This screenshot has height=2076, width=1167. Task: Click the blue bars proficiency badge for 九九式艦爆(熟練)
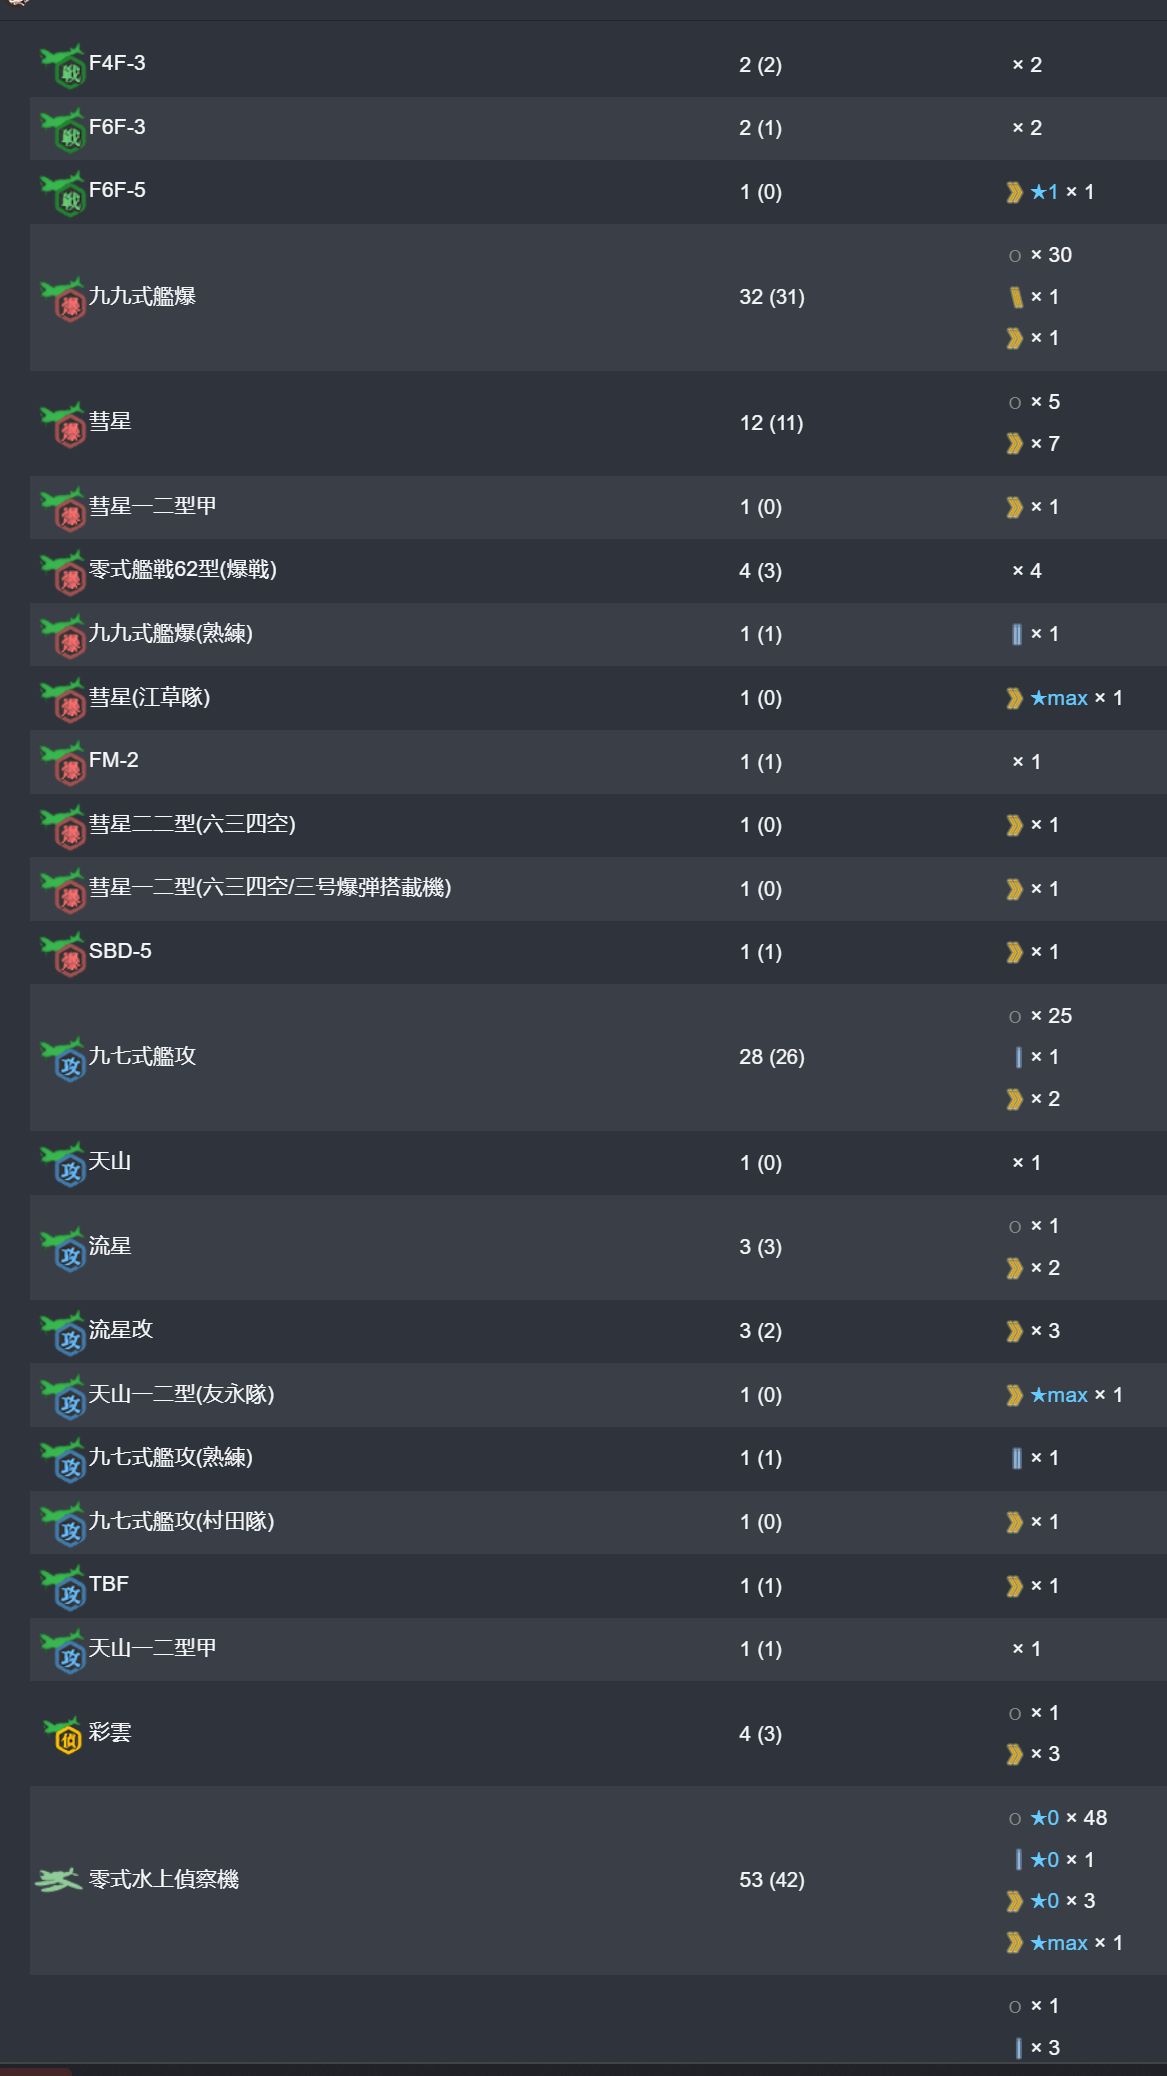(1016, 634)
